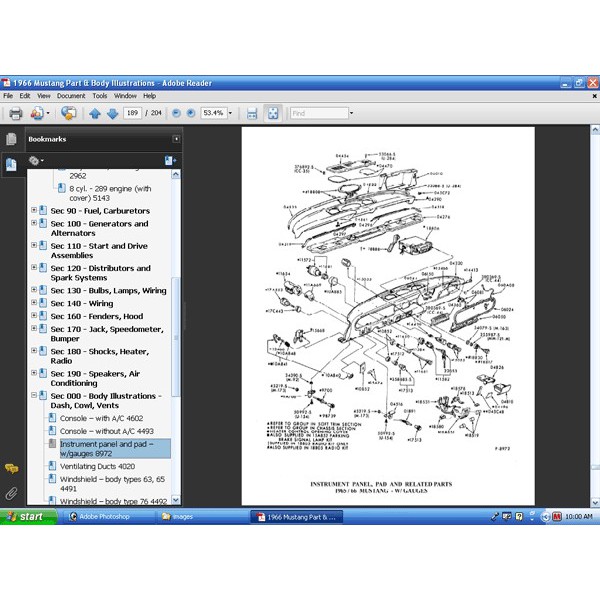Click the page number input field

132,113
